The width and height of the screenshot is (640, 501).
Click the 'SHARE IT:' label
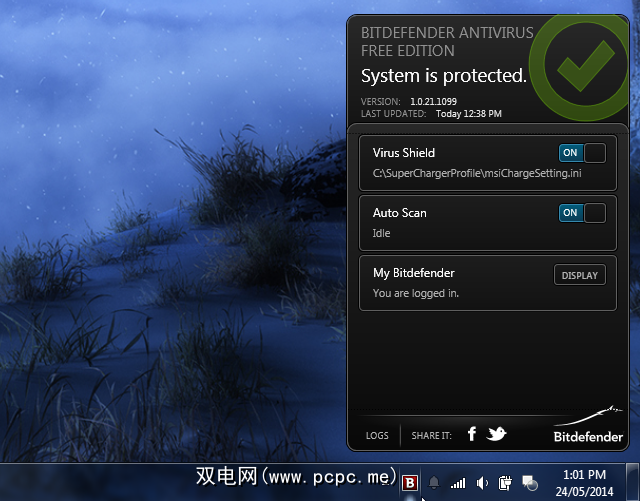(431, 436)
